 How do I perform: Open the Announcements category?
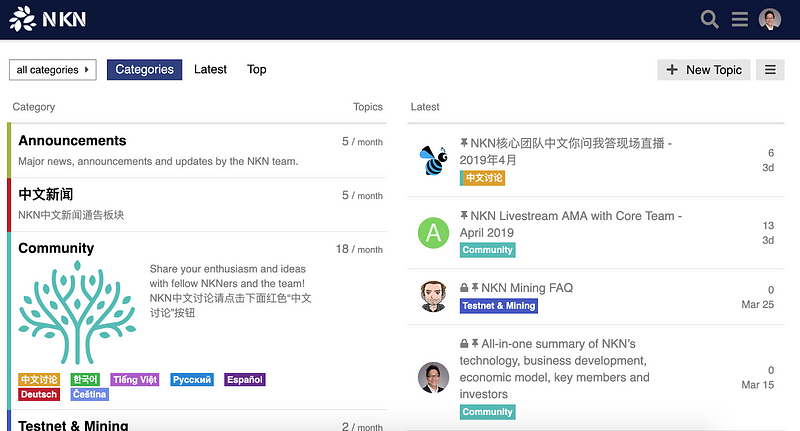click(72, 141)
